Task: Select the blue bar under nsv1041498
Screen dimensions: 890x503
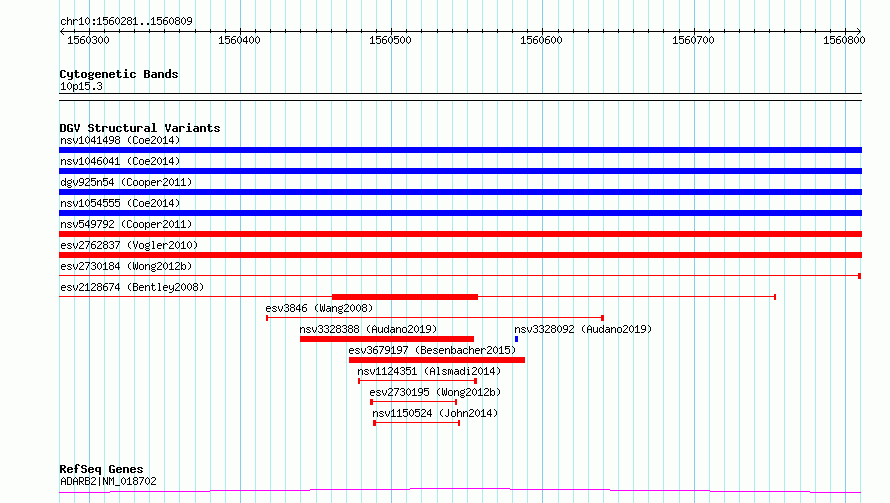Action: point(460,150)
